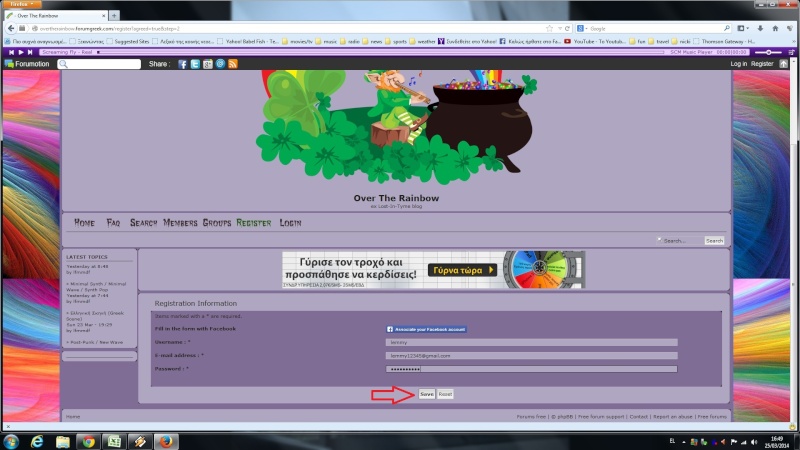Close the Over The Rainbow tab

[x=104, y=16]
